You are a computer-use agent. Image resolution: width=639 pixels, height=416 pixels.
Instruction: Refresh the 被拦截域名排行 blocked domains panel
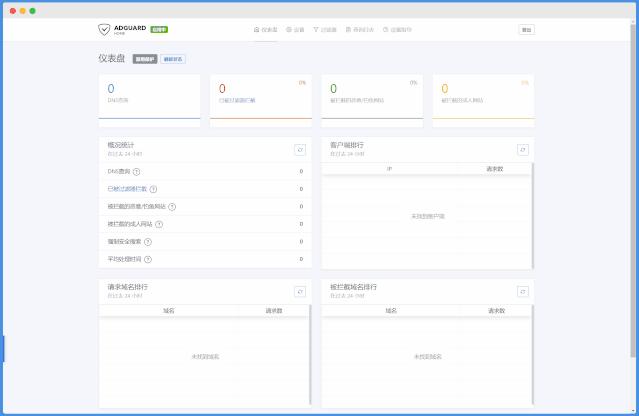click(x=522, y=291)
